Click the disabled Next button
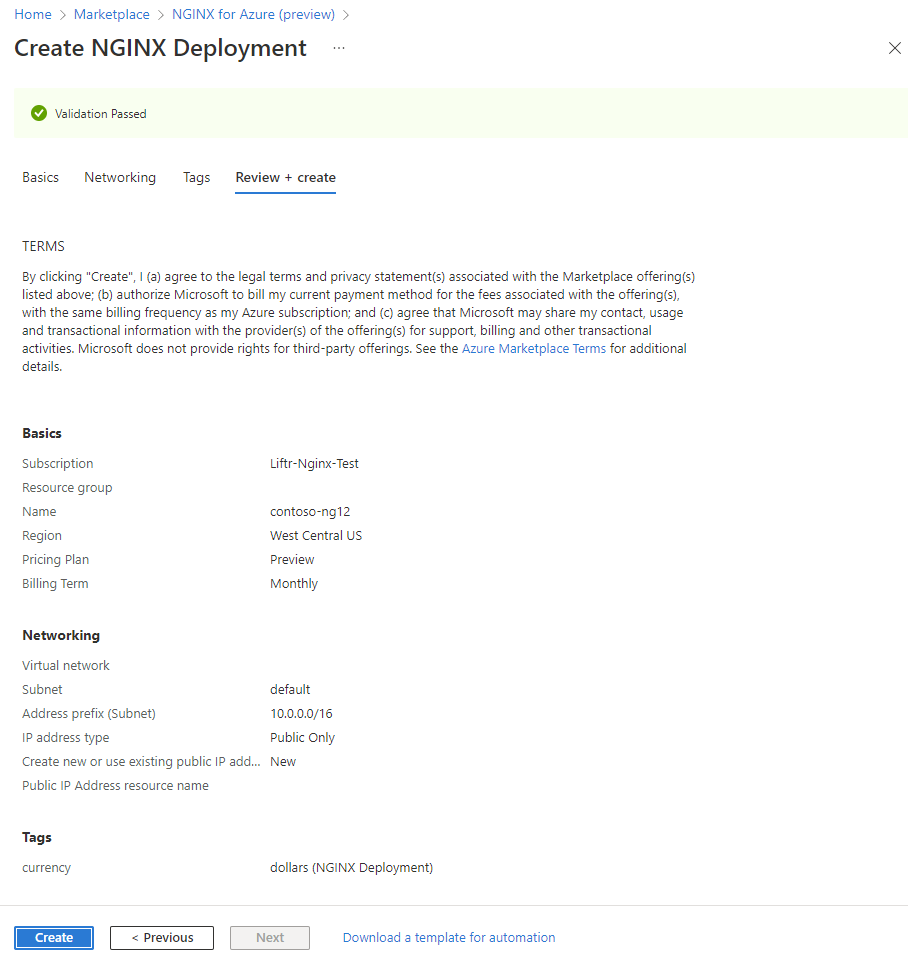Image resolution: width=908 pixels, height=967 pixels. point(270,937)
